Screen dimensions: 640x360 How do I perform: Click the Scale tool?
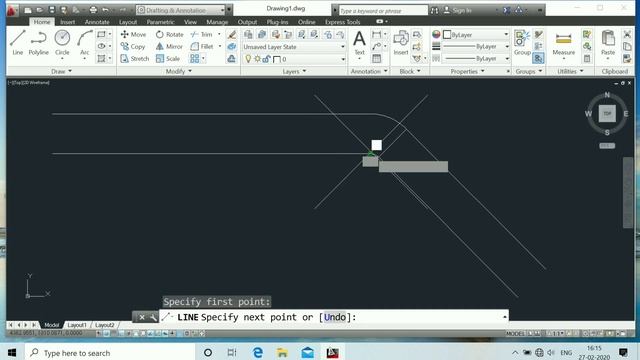(x=168, y=59)
